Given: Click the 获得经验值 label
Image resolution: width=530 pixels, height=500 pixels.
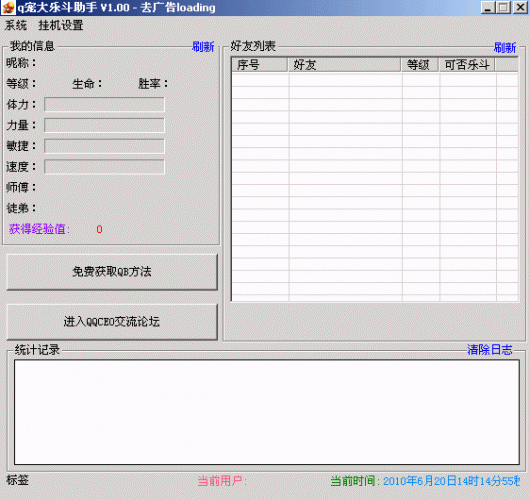Looking at the screenshot, I should (39, 229).
